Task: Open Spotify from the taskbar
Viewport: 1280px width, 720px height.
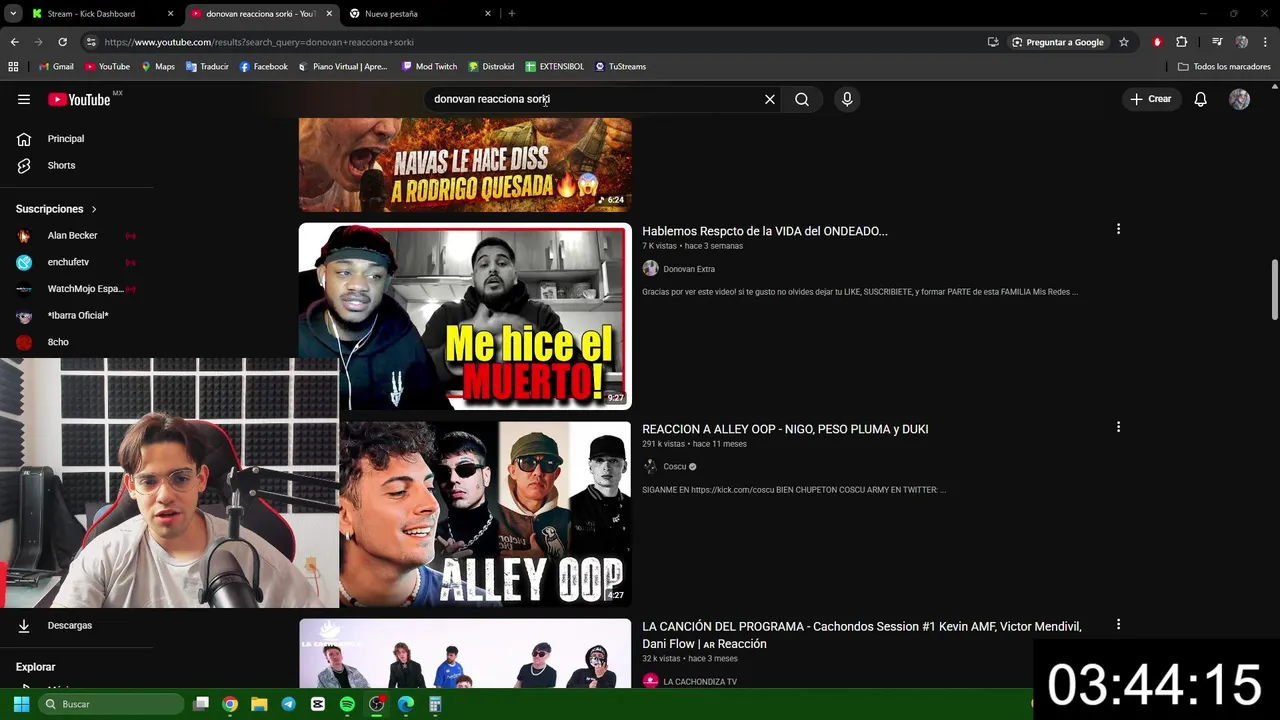Action: click(x=347, y=704)
